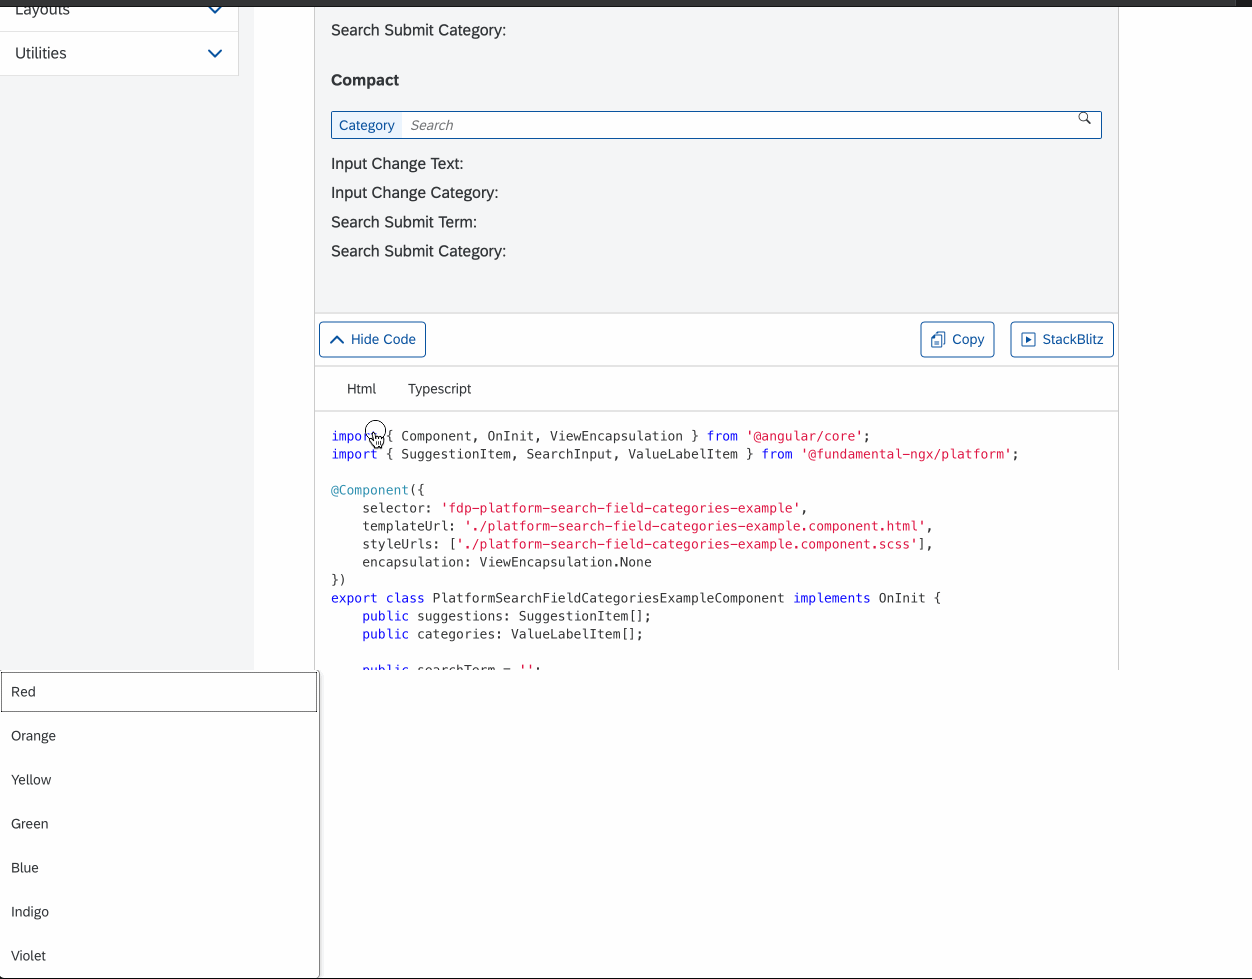Click the Hide Code chevron-up icon
Image resolution: width=1252 pixels, height=979 pixels.
[337, 340]
